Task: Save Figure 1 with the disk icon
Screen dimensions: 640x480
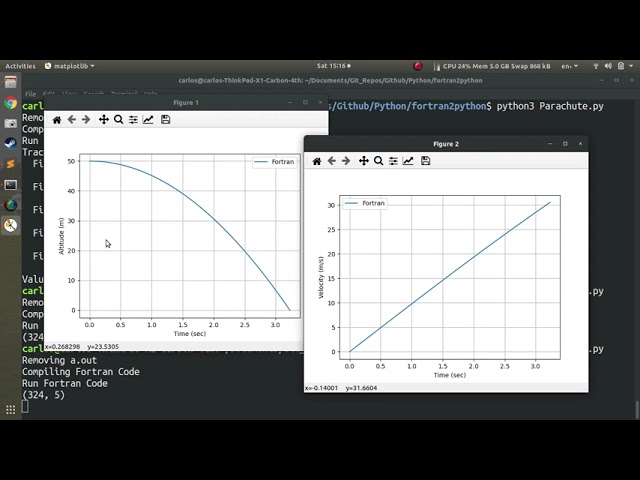Action: [165, 120]
